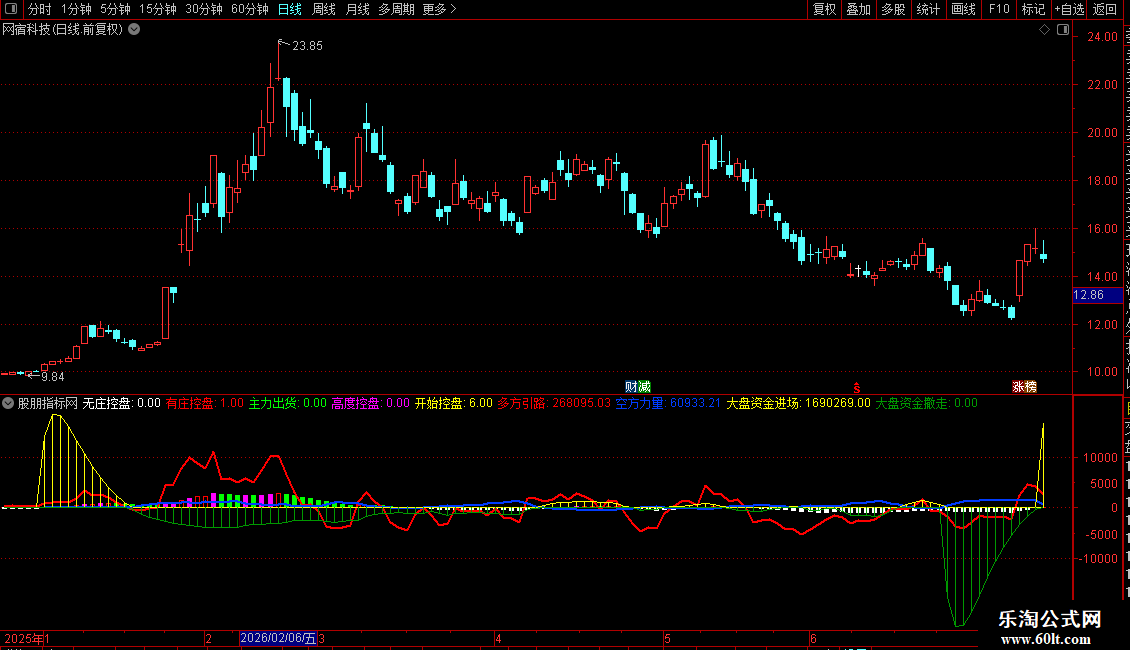
Task: Open dropdown beside 股朋指标网 indicator name
Action: 8,404
